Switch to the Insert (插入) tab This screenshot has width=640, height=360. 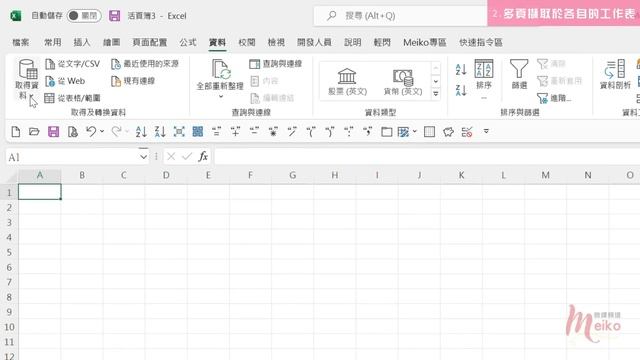pyautogui.click(x=82, y=42)
